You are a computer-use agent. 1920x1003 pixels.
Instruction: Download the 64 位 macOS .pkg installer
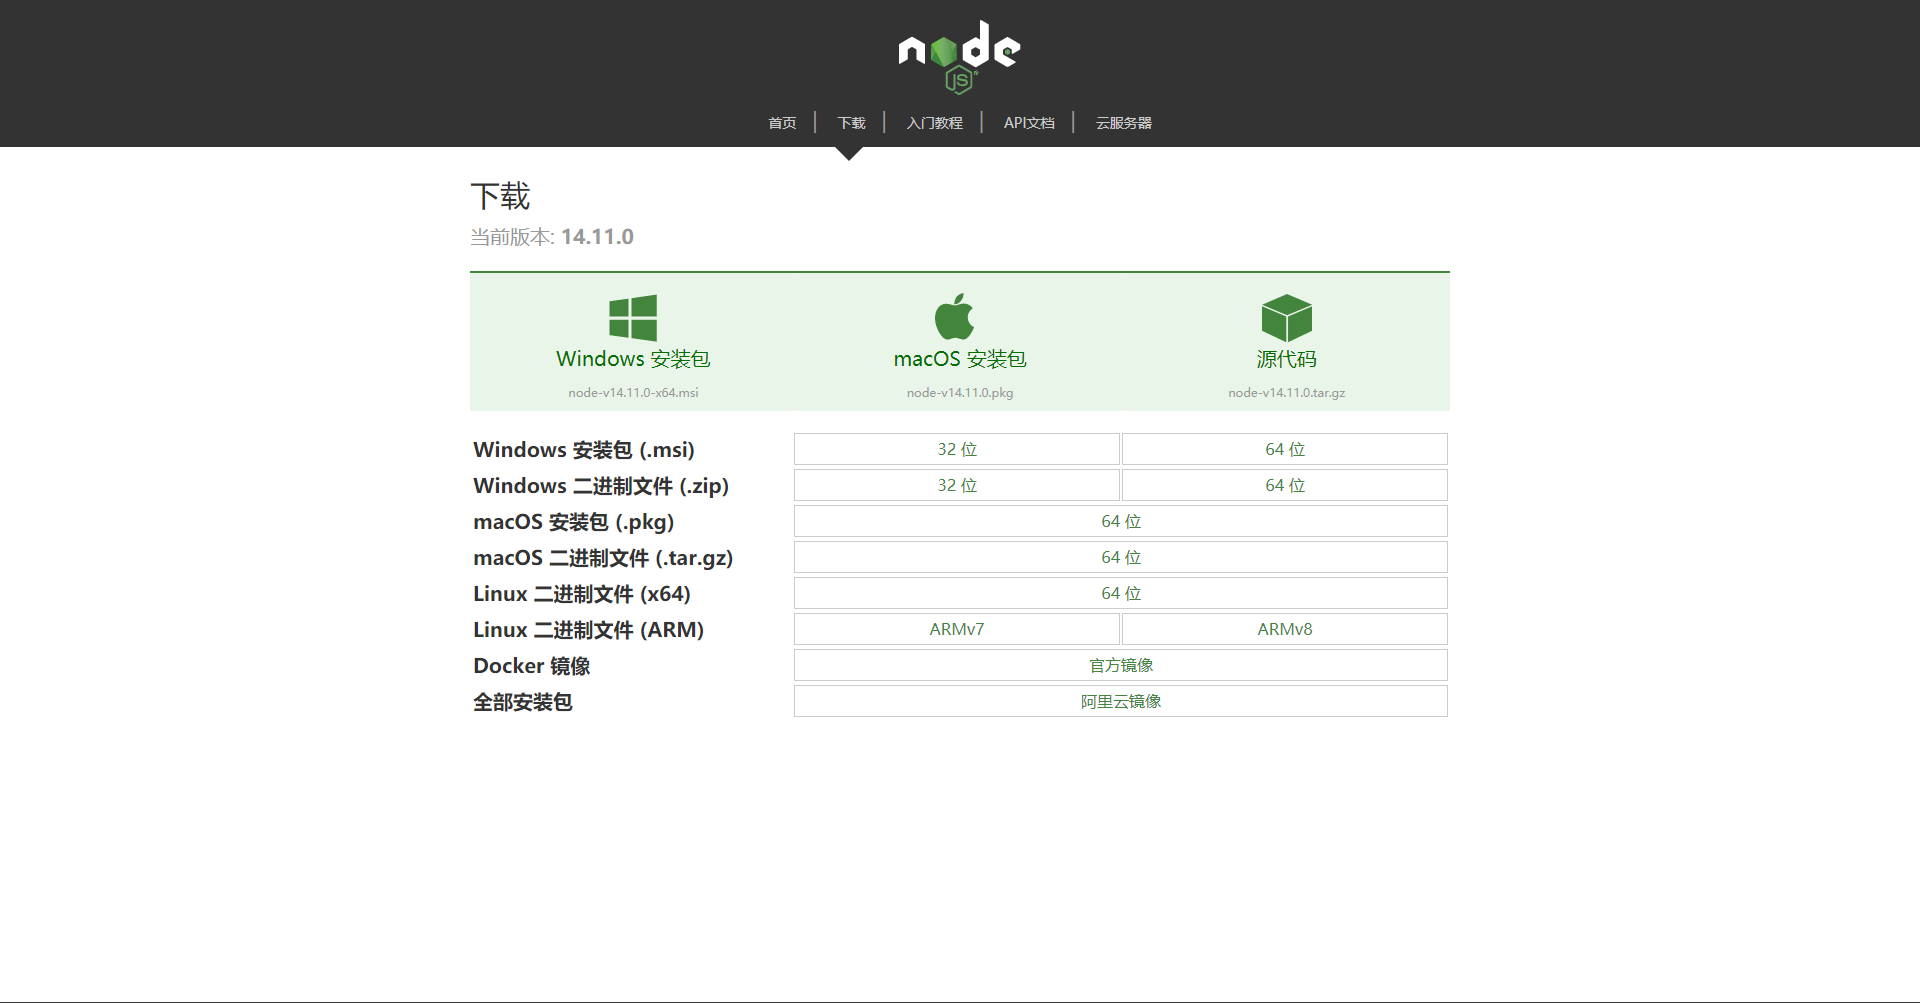click(1121, 521)
